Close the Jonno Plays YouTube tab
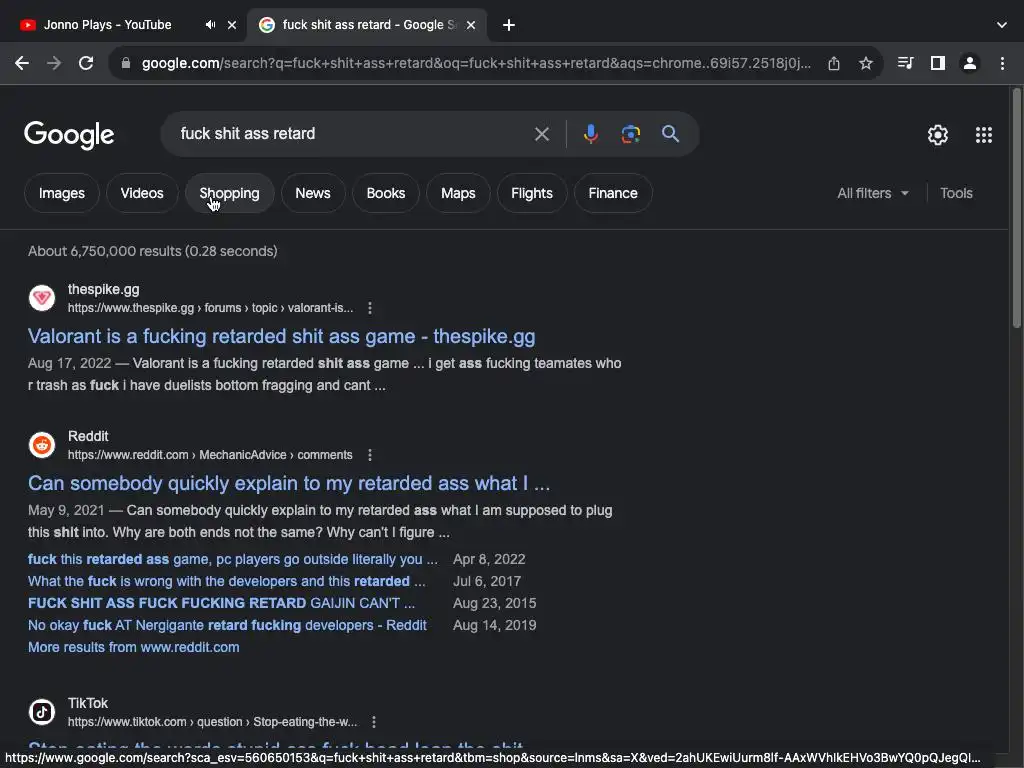 (232, 25)
